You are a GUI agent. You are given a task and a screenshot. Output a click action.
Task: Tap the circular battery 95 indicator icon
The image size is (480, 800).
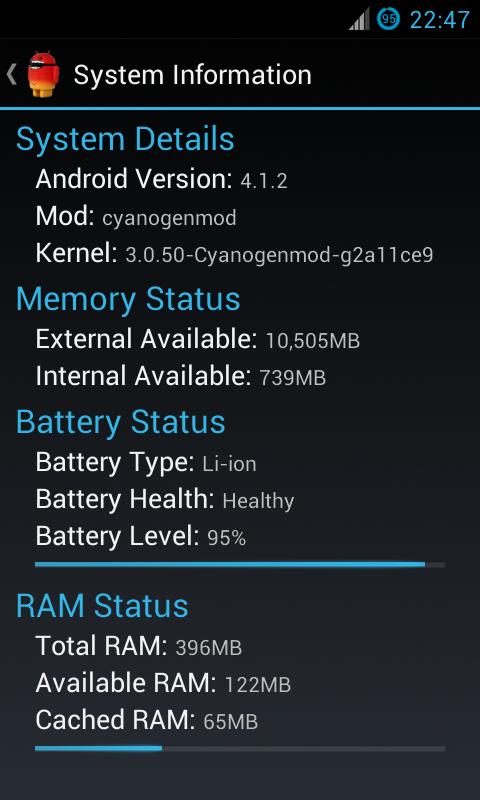pyautogui.click(x=389, y=19)
